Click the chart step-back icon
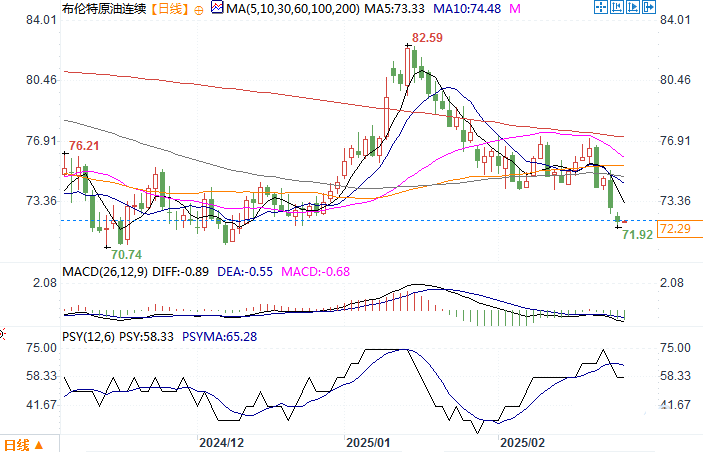The height and width of the screenshot is (452, 703). point(616,7)
